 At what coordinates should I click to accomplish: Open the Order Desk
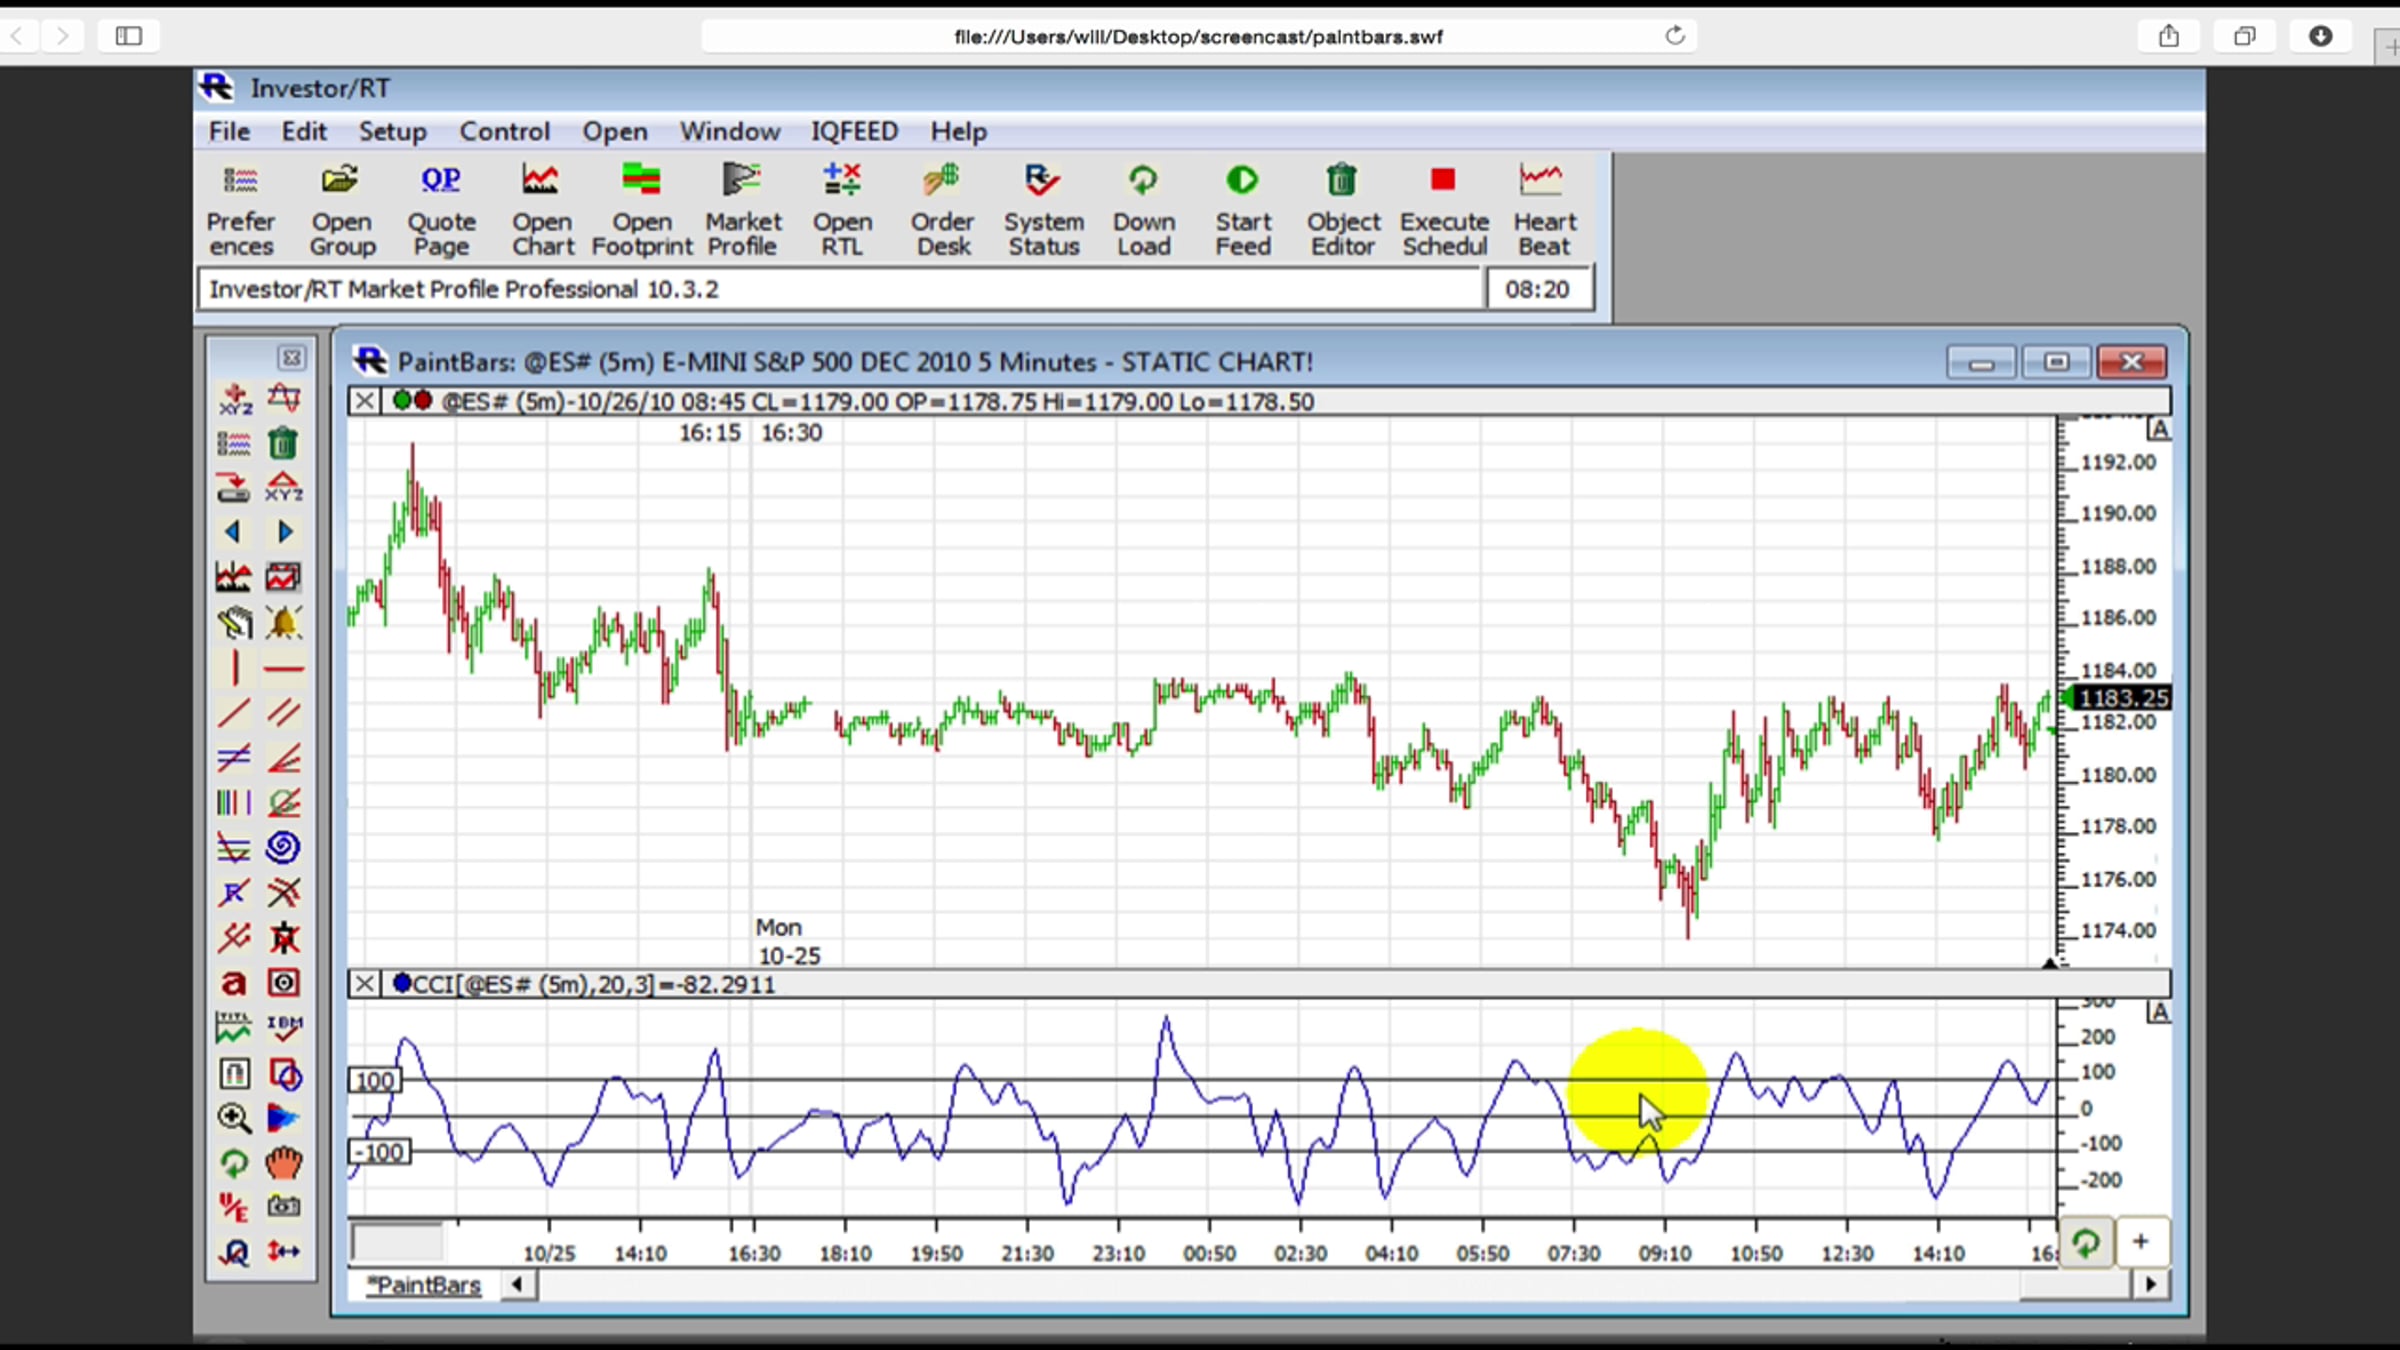pos(942,209)
